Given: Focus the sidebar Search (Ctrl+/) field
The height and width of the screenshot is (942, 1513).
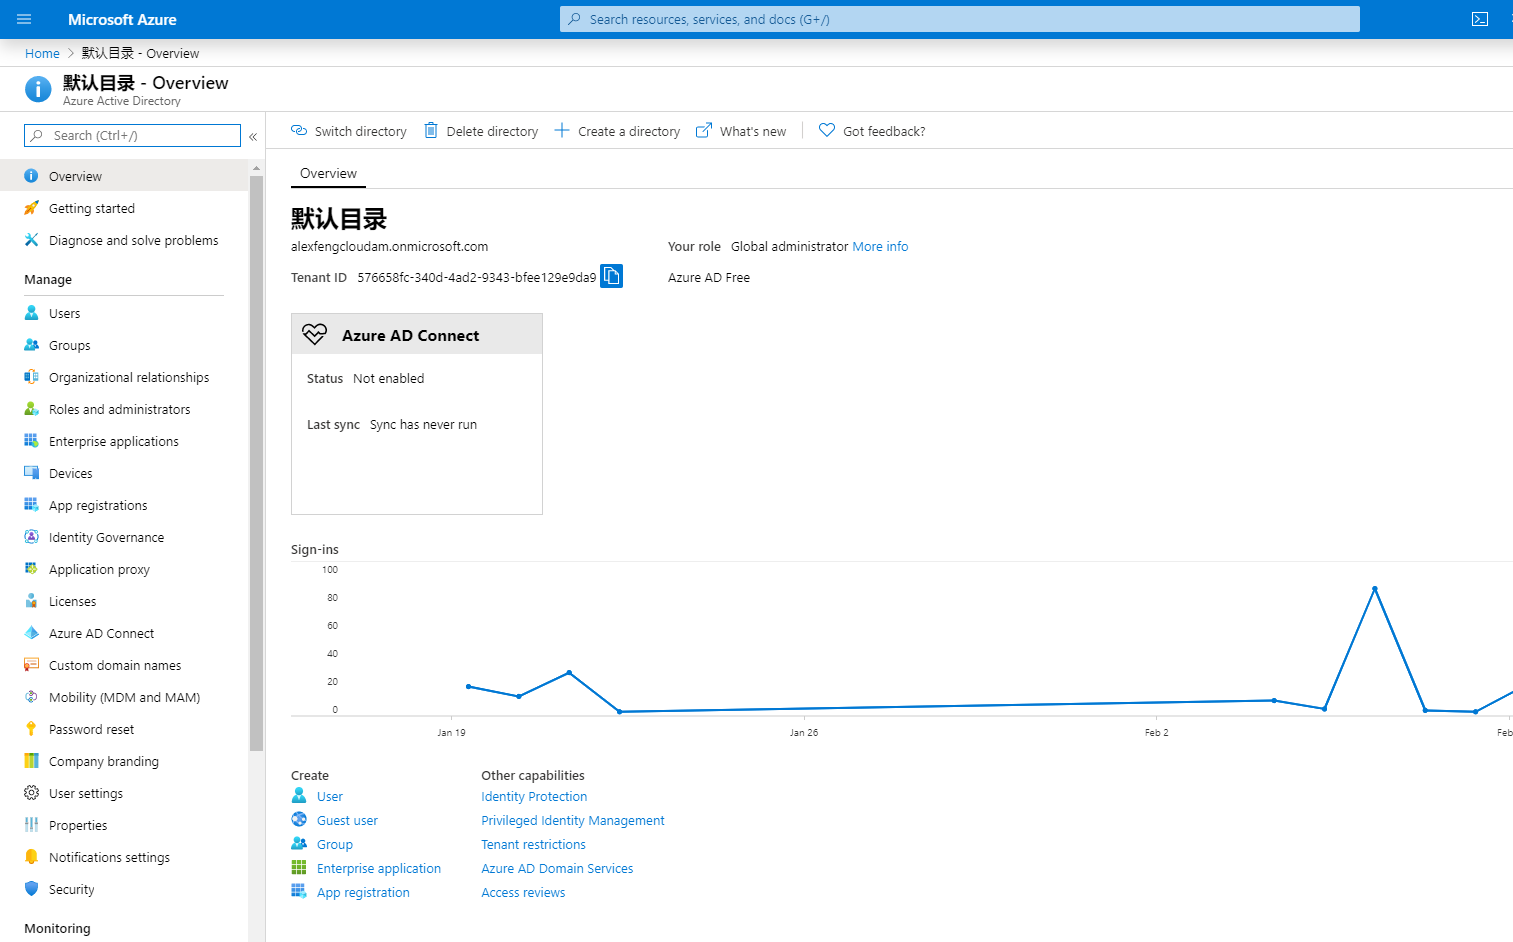Looking at the screenshot, I should click(x=132, y=135).
